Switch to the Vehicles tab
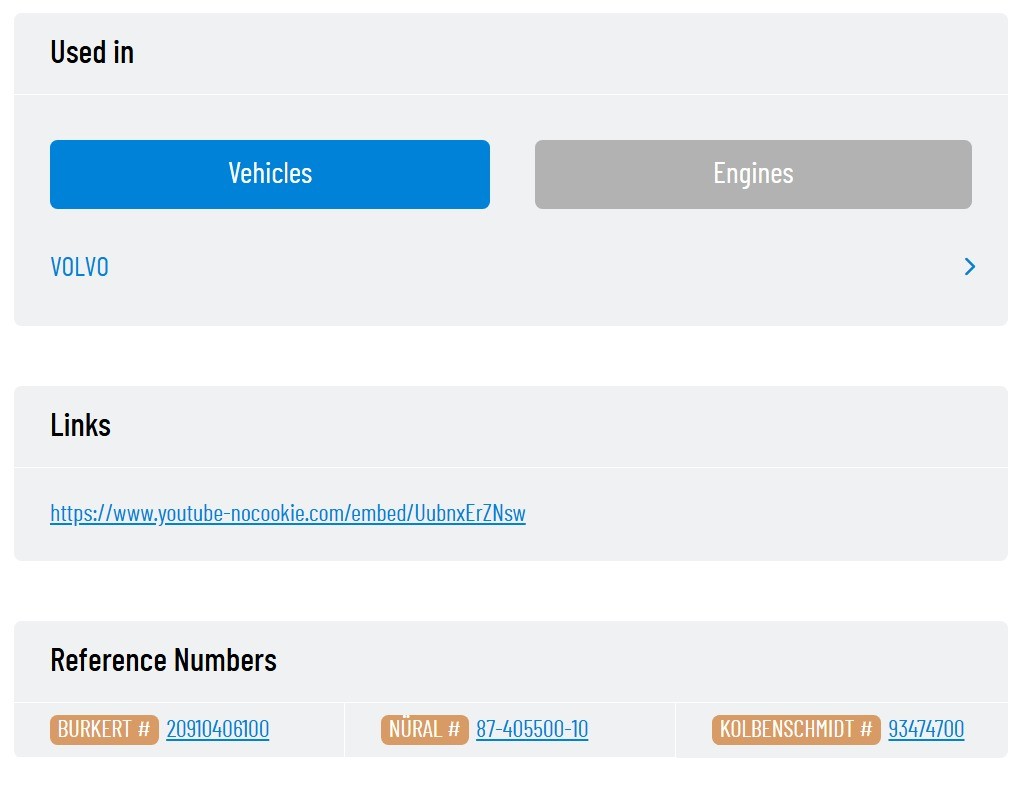 270,174
